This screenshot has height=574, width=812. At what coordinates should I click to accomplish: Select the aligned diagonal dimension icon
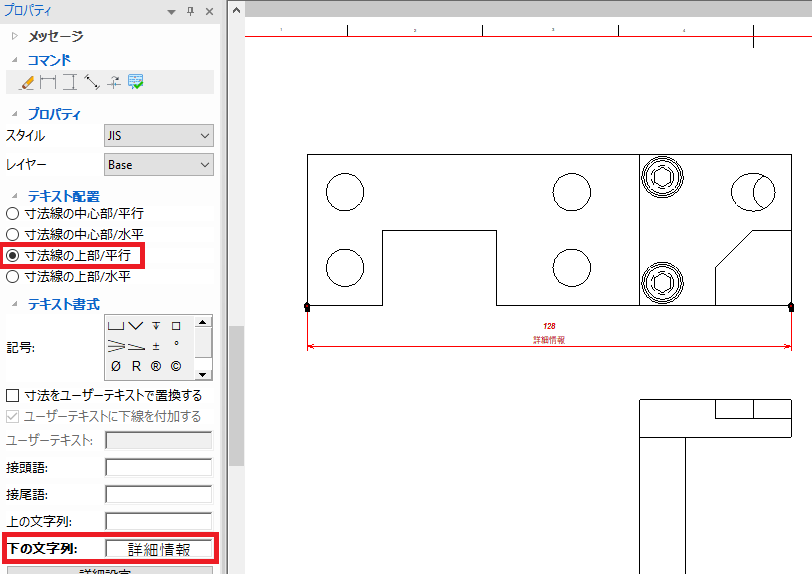(x=91, y=82)
